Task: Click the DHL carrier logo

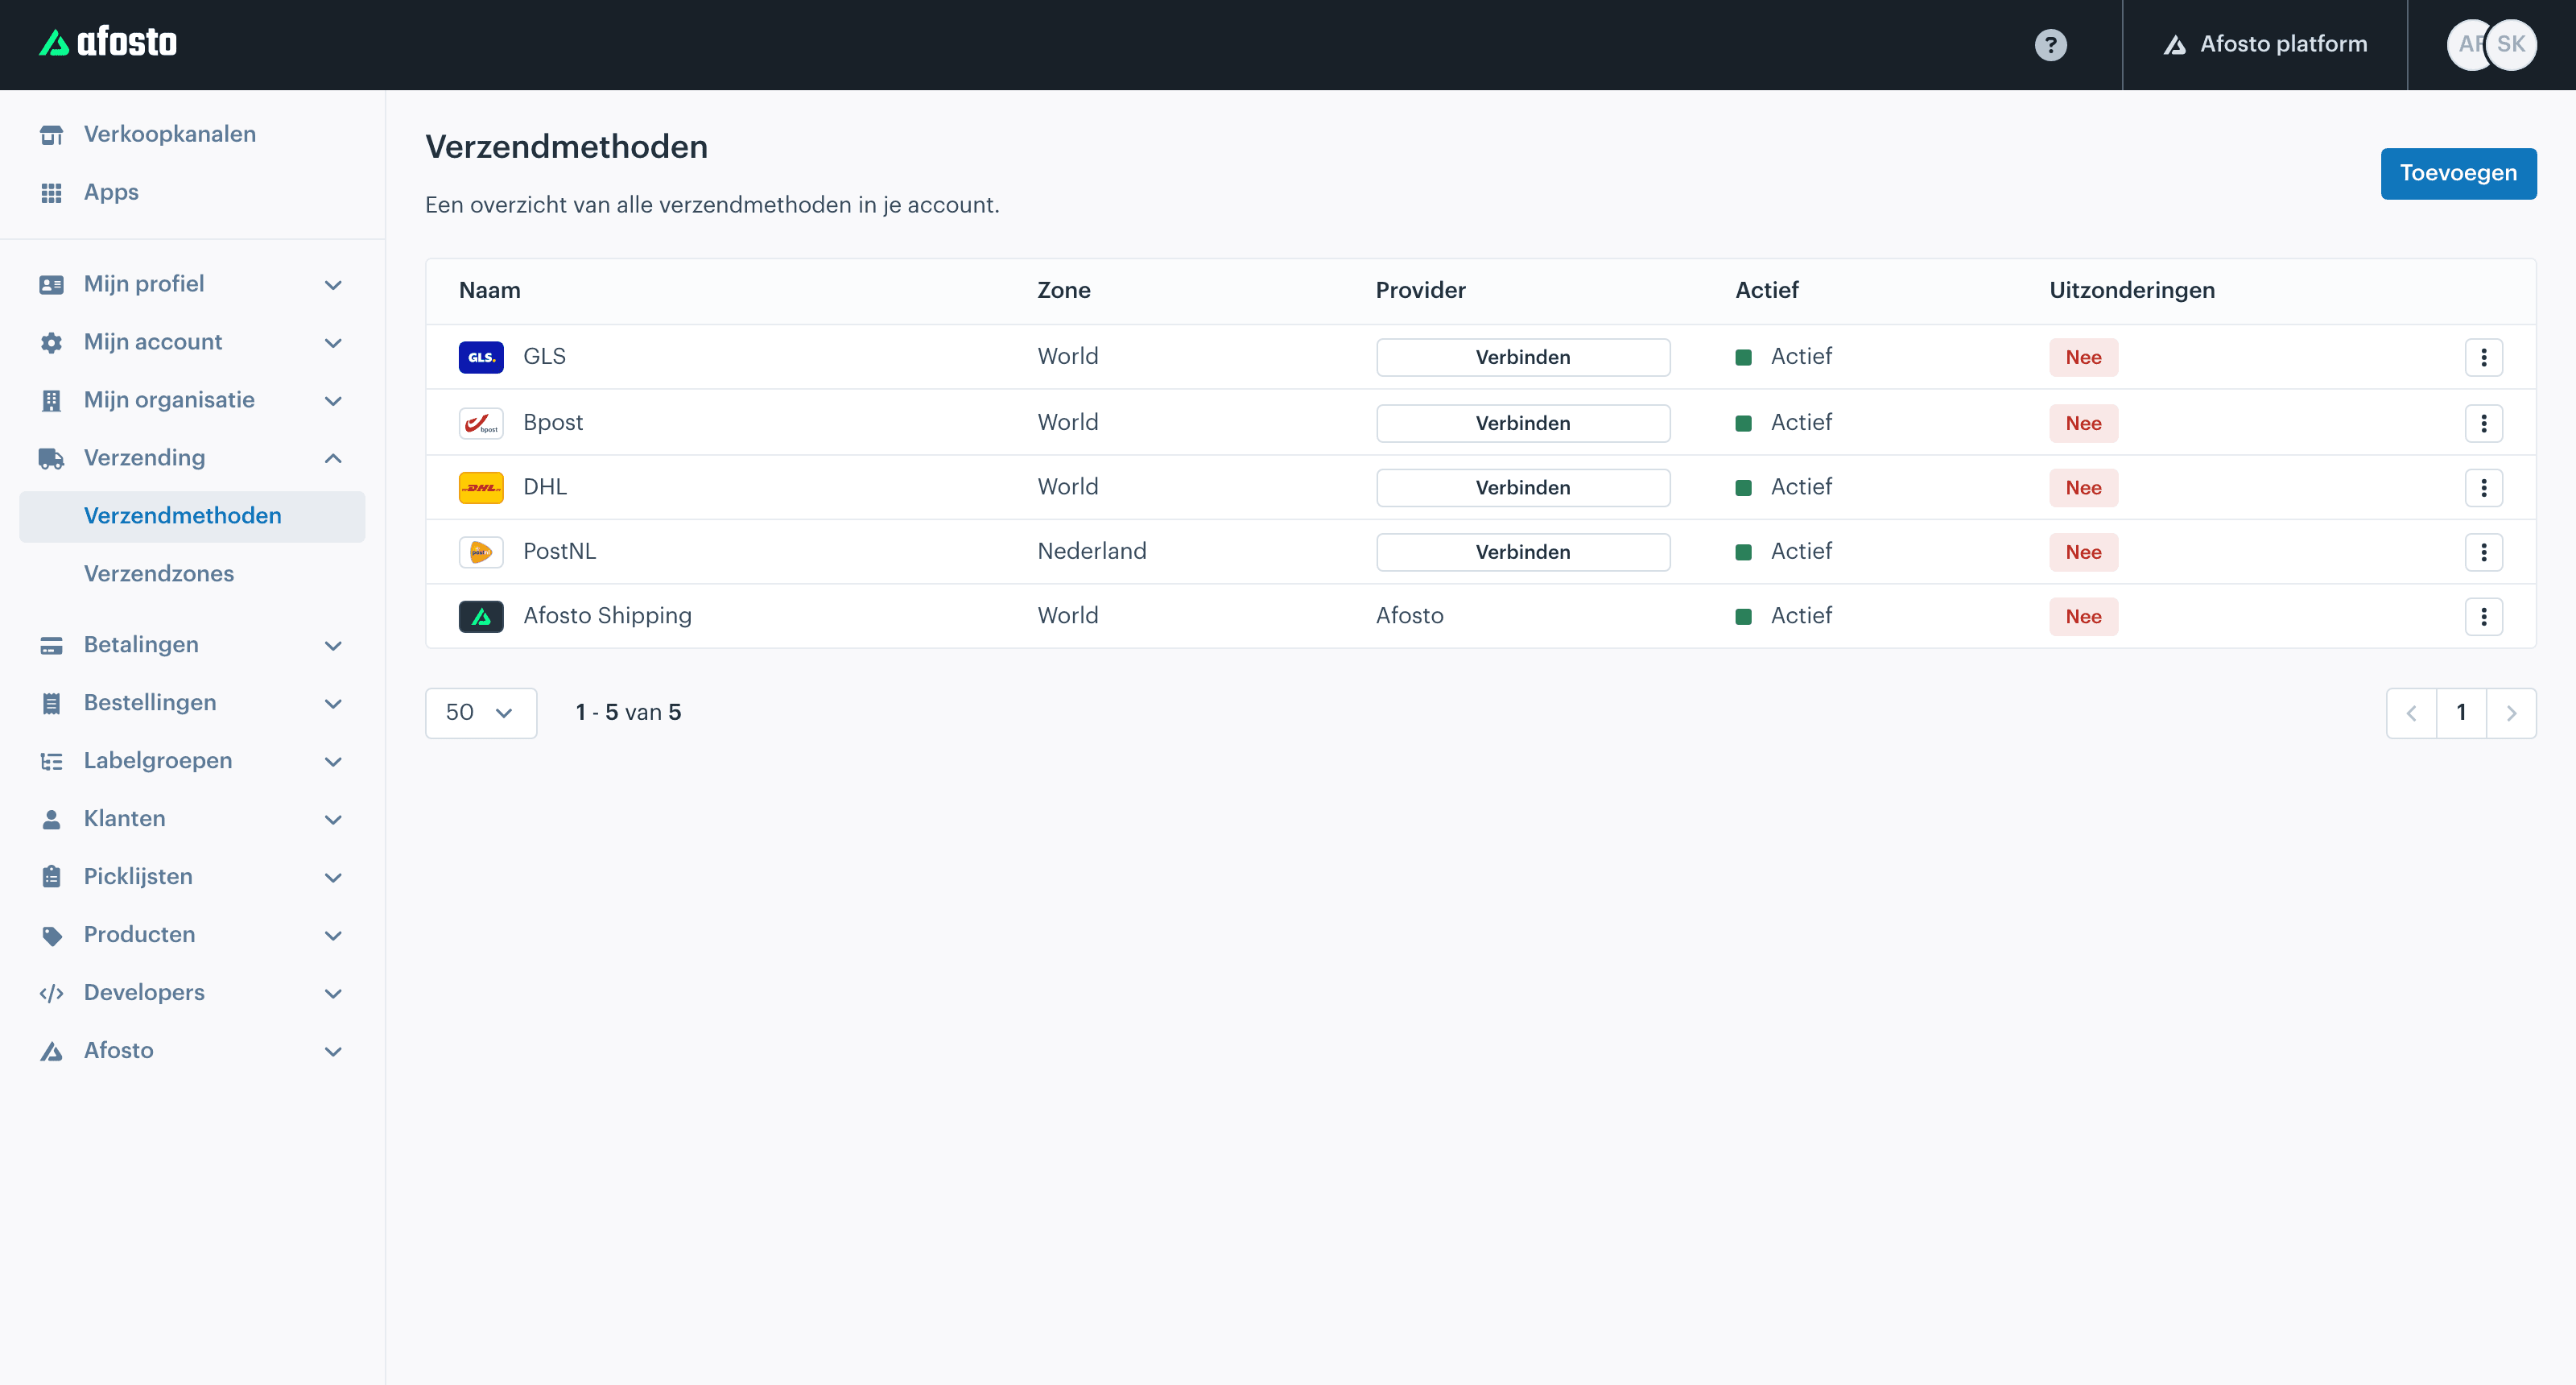Action: pyautogui.click(x=481, y=487)
